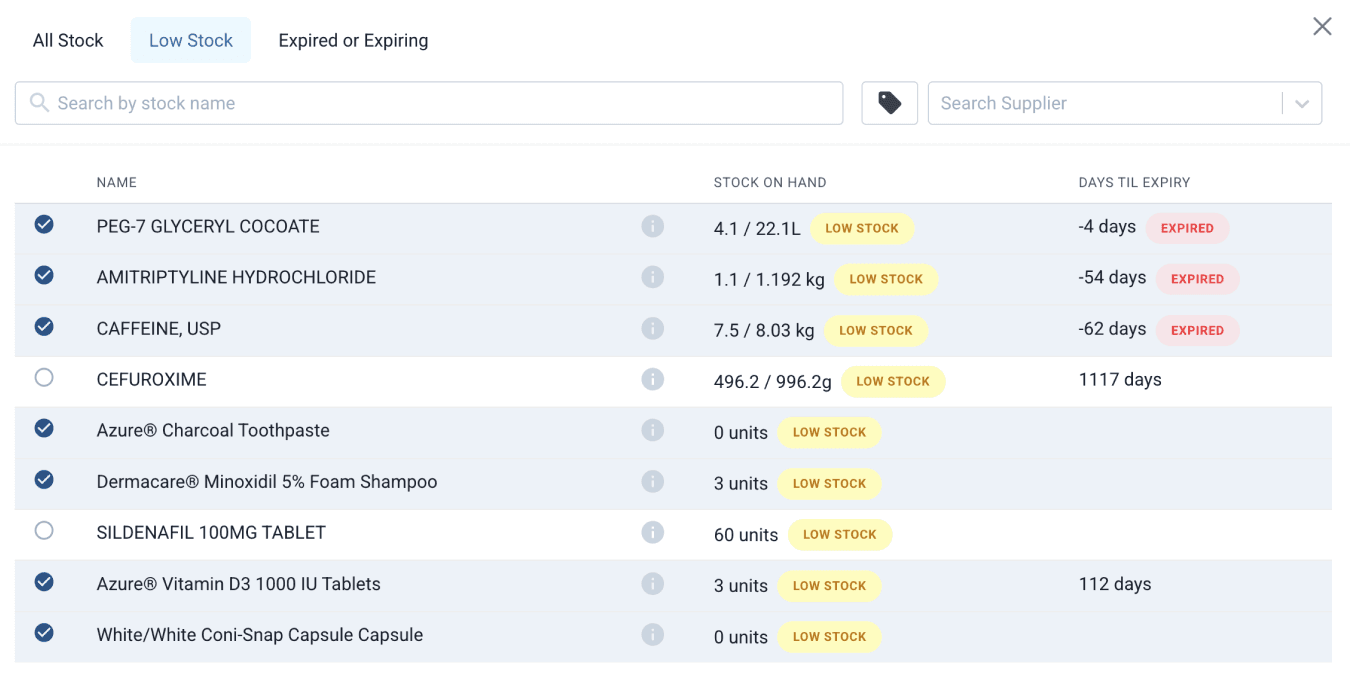Click the 60 units stock value
Image resolution: width=1350 pixels, height=683 pixels.
coord(746,535)
